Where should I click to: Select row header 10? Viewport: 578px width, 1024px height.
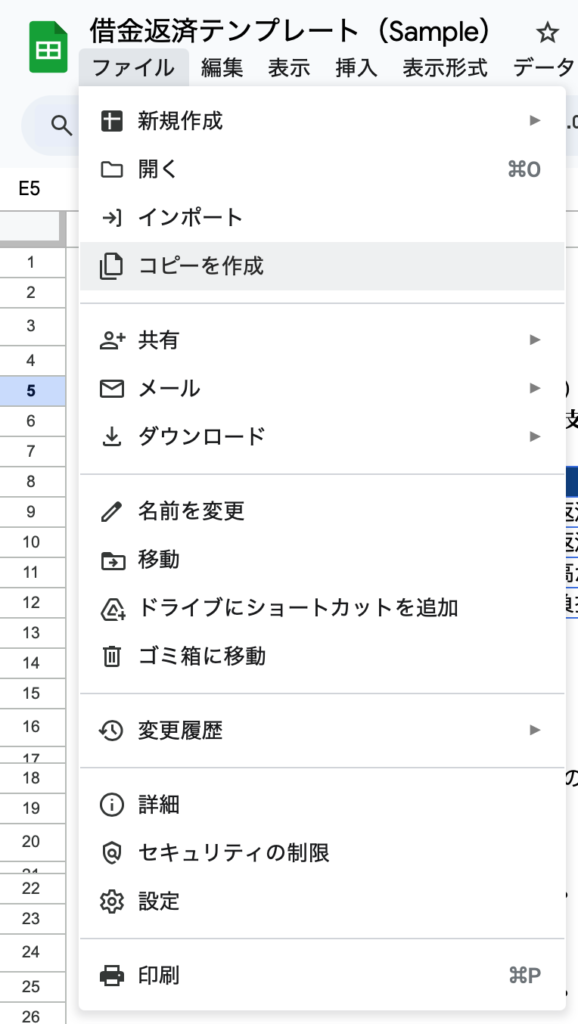pyautogui.click(x=31, y=541)
